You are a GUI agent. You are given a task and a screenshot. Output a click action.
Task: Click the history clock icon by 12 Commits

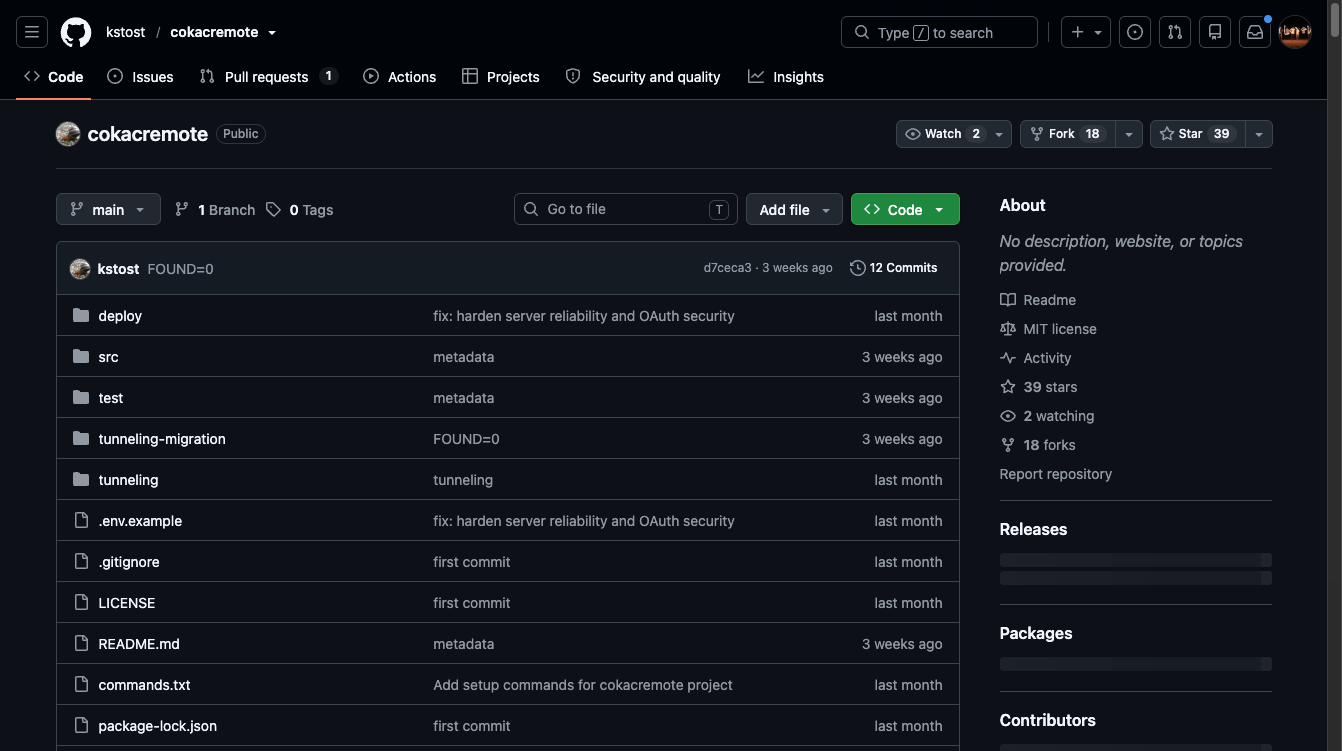point(857,268)
